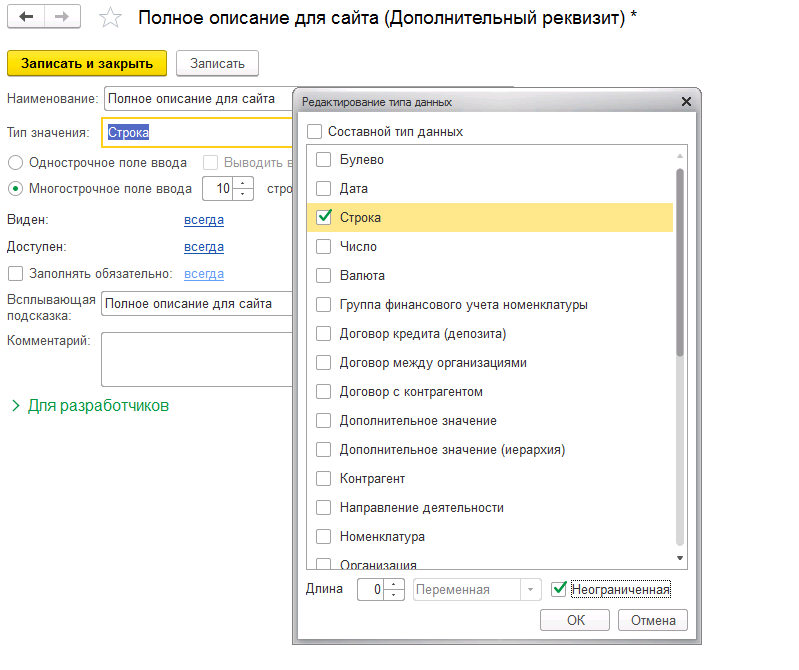Toggle the Выводить checkbox
The width and height of the screenshot is (799, 670).
click(210, 163)
